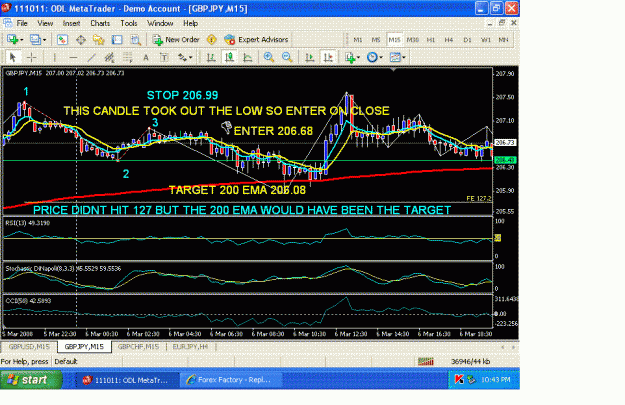The image size is (625, 405).
Task: Select the M30 timeframe
Action: coord(413,40)
